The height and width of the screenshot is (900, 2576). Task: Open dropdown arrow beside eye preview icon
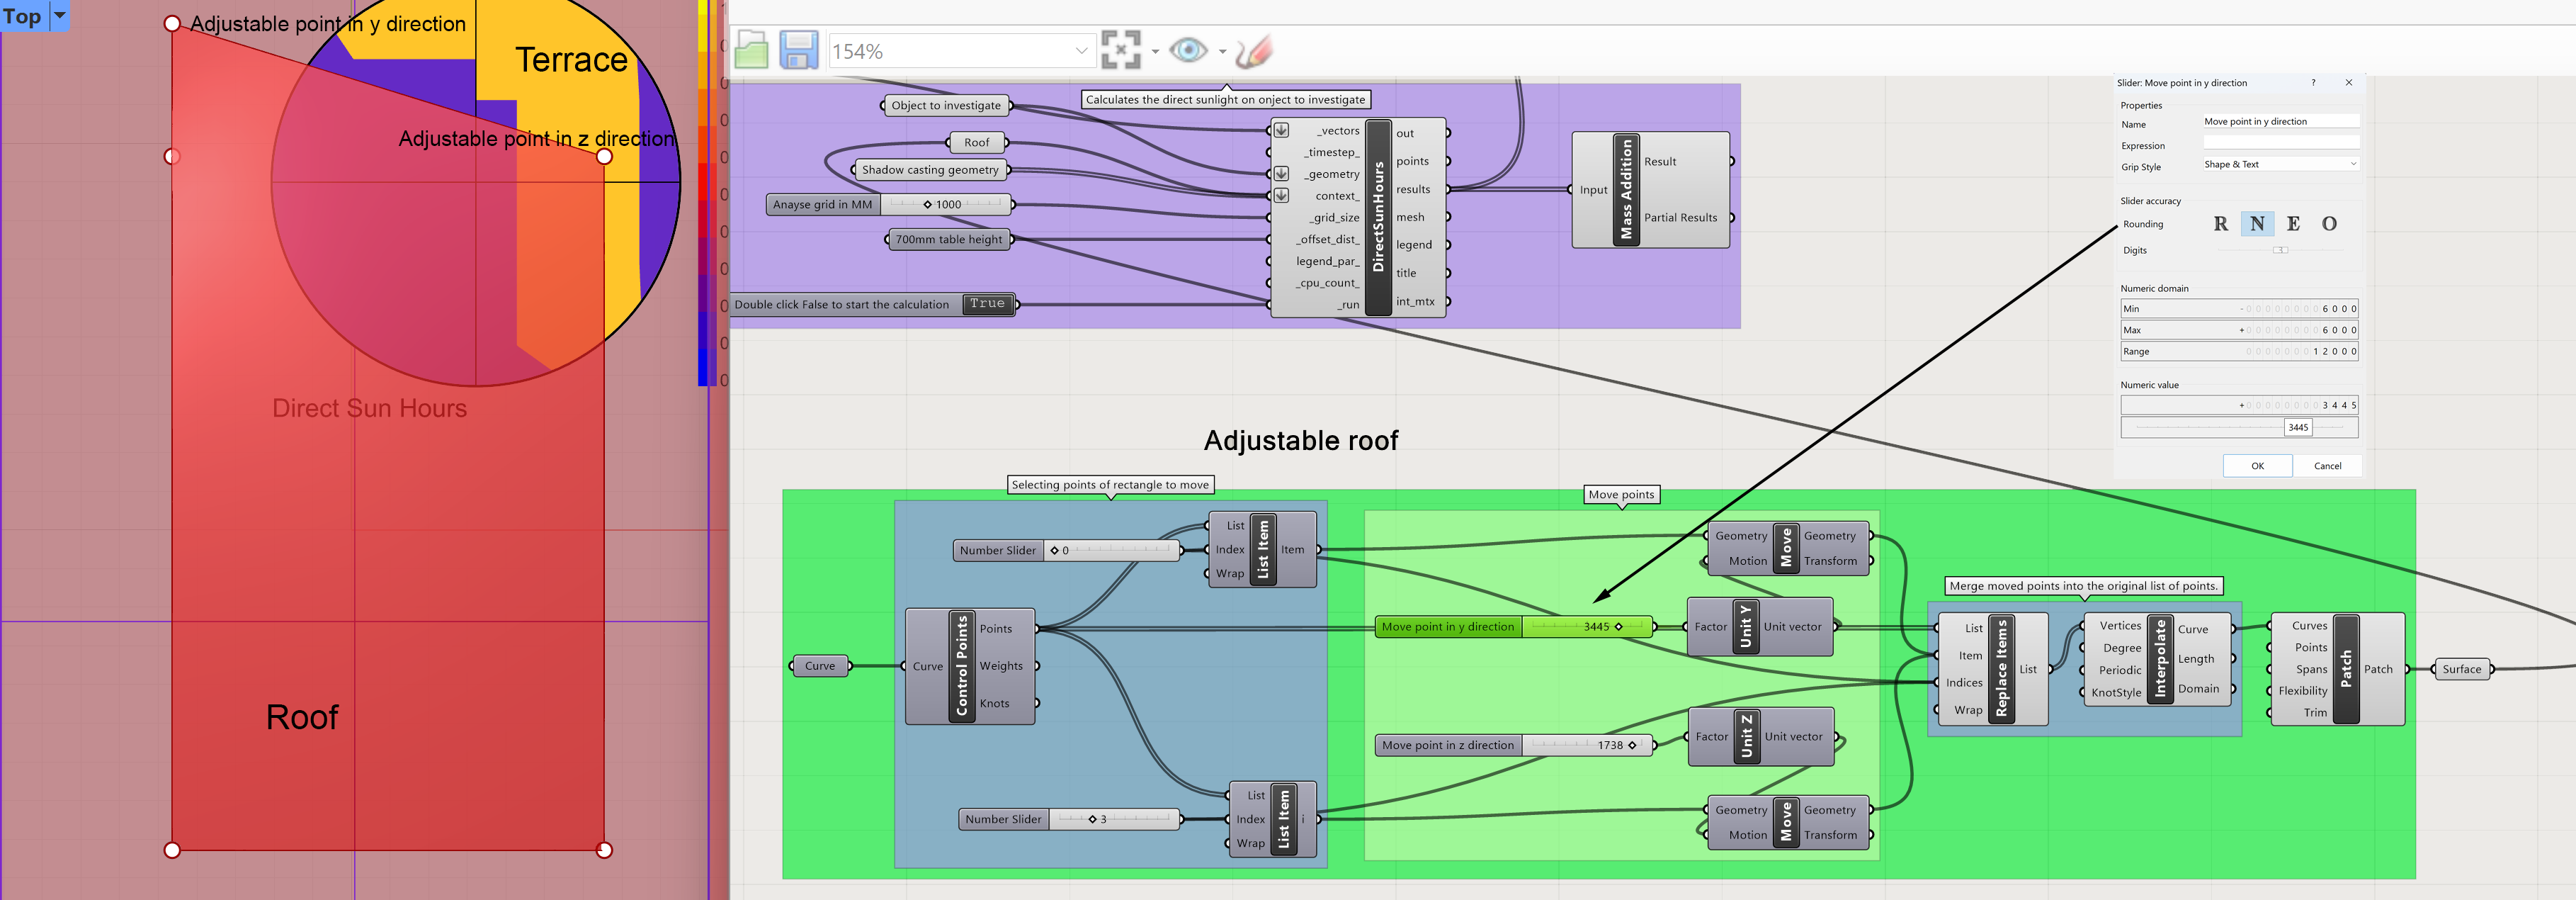[1222, 51]
